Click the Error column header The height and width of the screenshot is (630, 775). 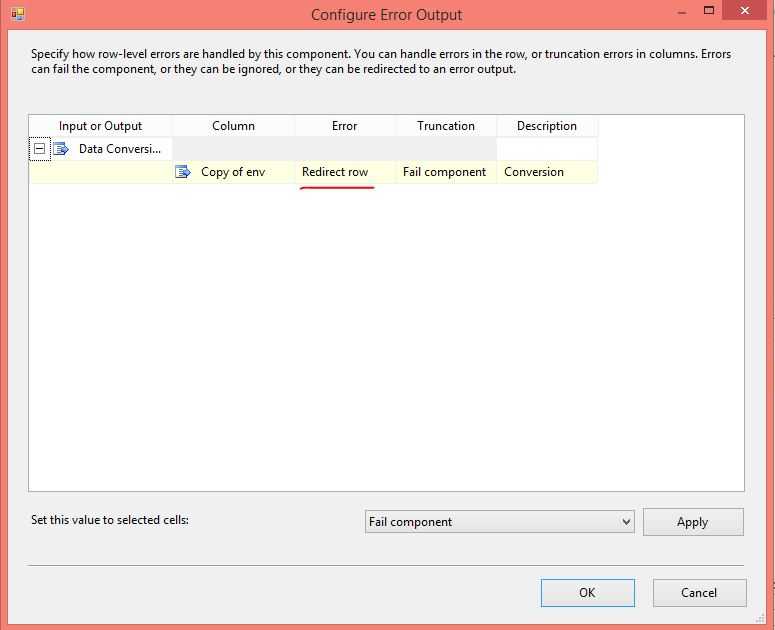(344, 126)
